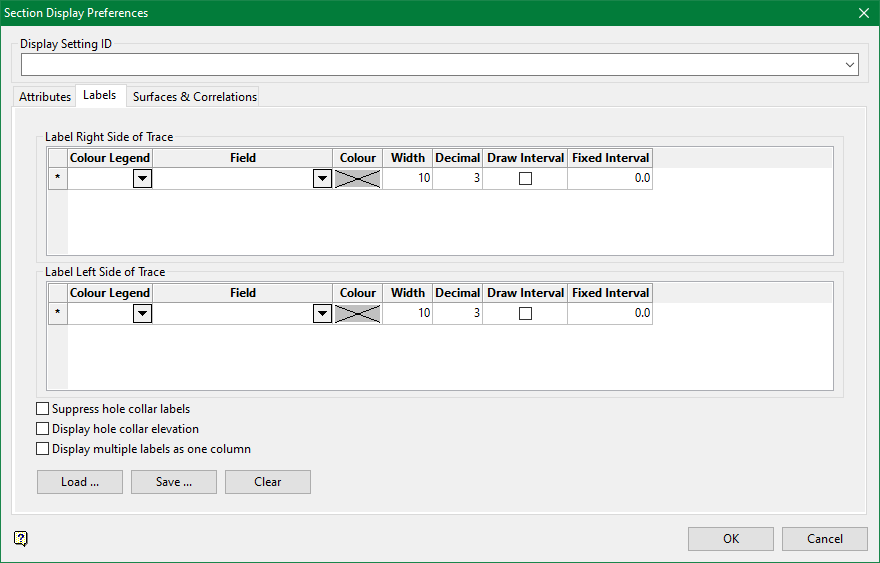Close the Section Display Preferences dialog

coord(864,13)
